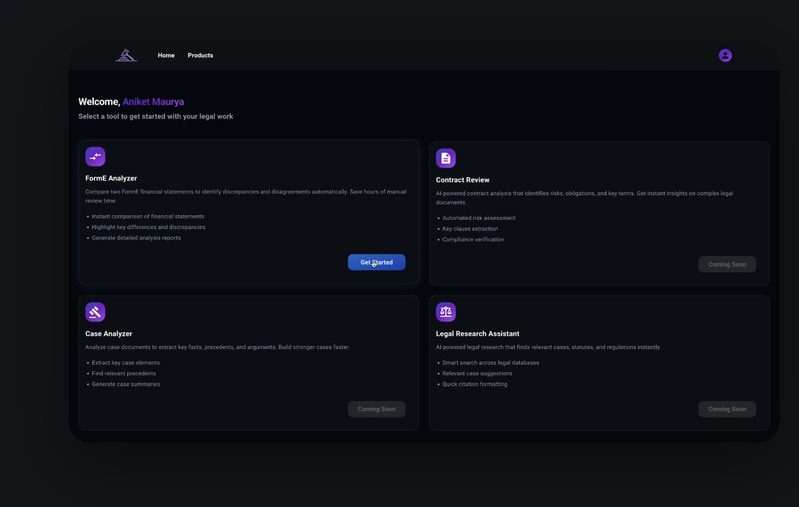Viewport: 799px width, 507px height.
Task: Click 'Instant comparison of financial statements' bullet
Action: coord(148,216)
